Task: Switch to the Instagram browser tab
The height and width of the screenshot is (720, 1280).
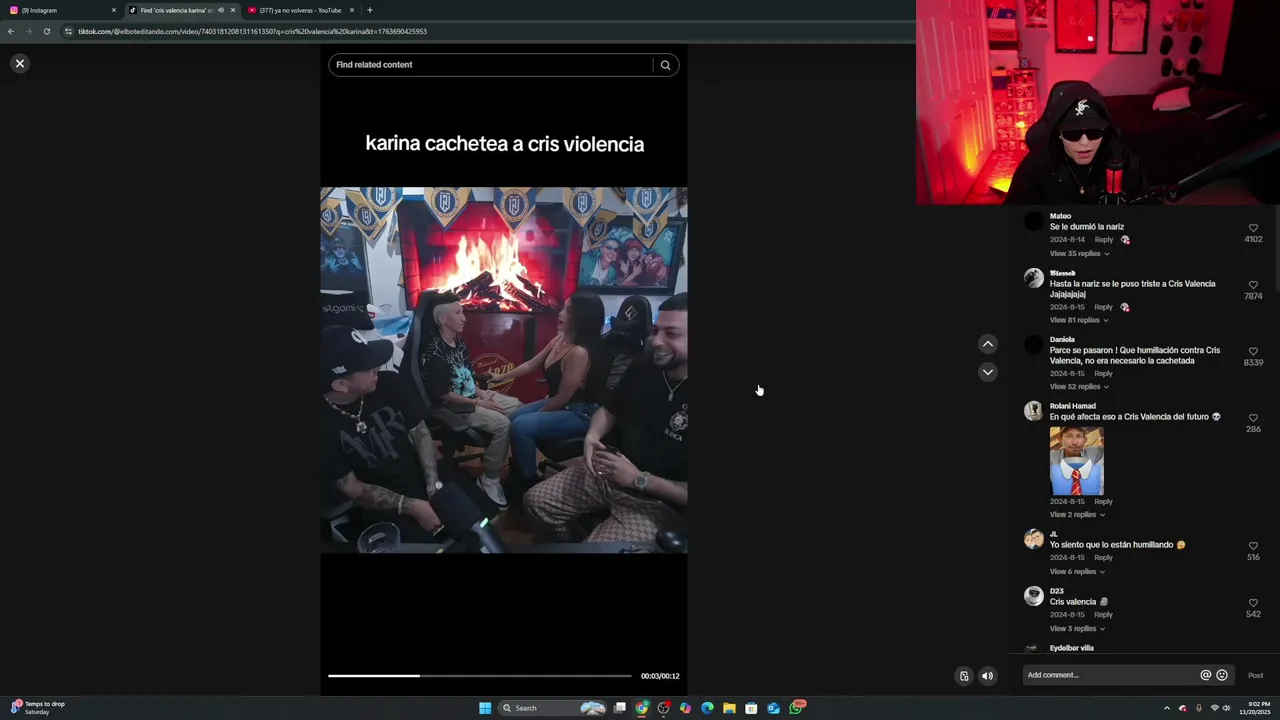Action: coord(60,10)
